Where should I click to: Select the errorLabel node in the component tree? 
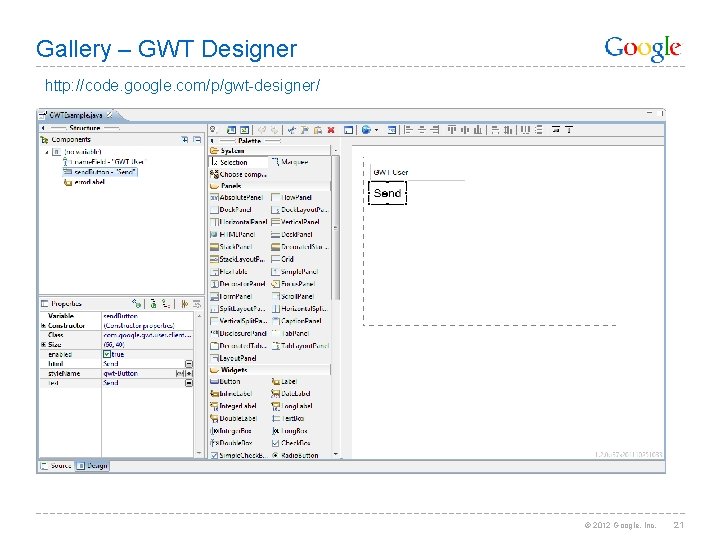coord(84,182)
